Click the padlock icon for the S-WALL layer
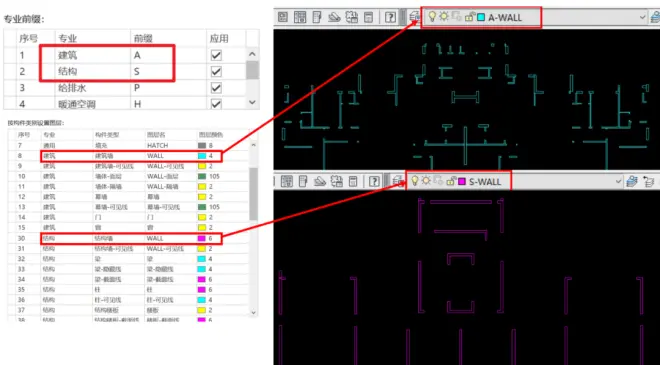This screenshot has height=365, width=660. point(451,181)
